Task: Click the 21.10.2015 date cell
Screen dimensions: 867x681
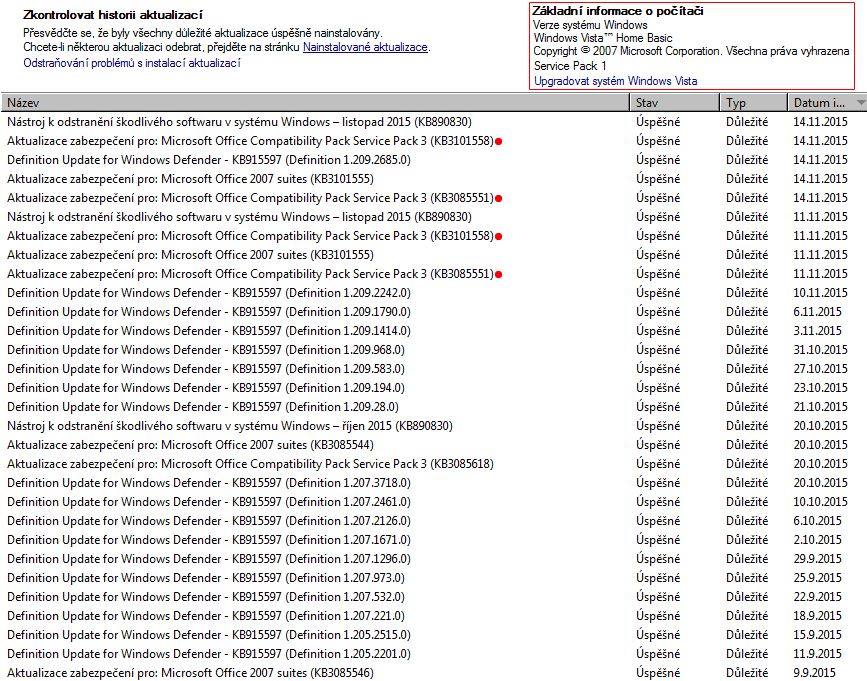Action: (821, 407)
